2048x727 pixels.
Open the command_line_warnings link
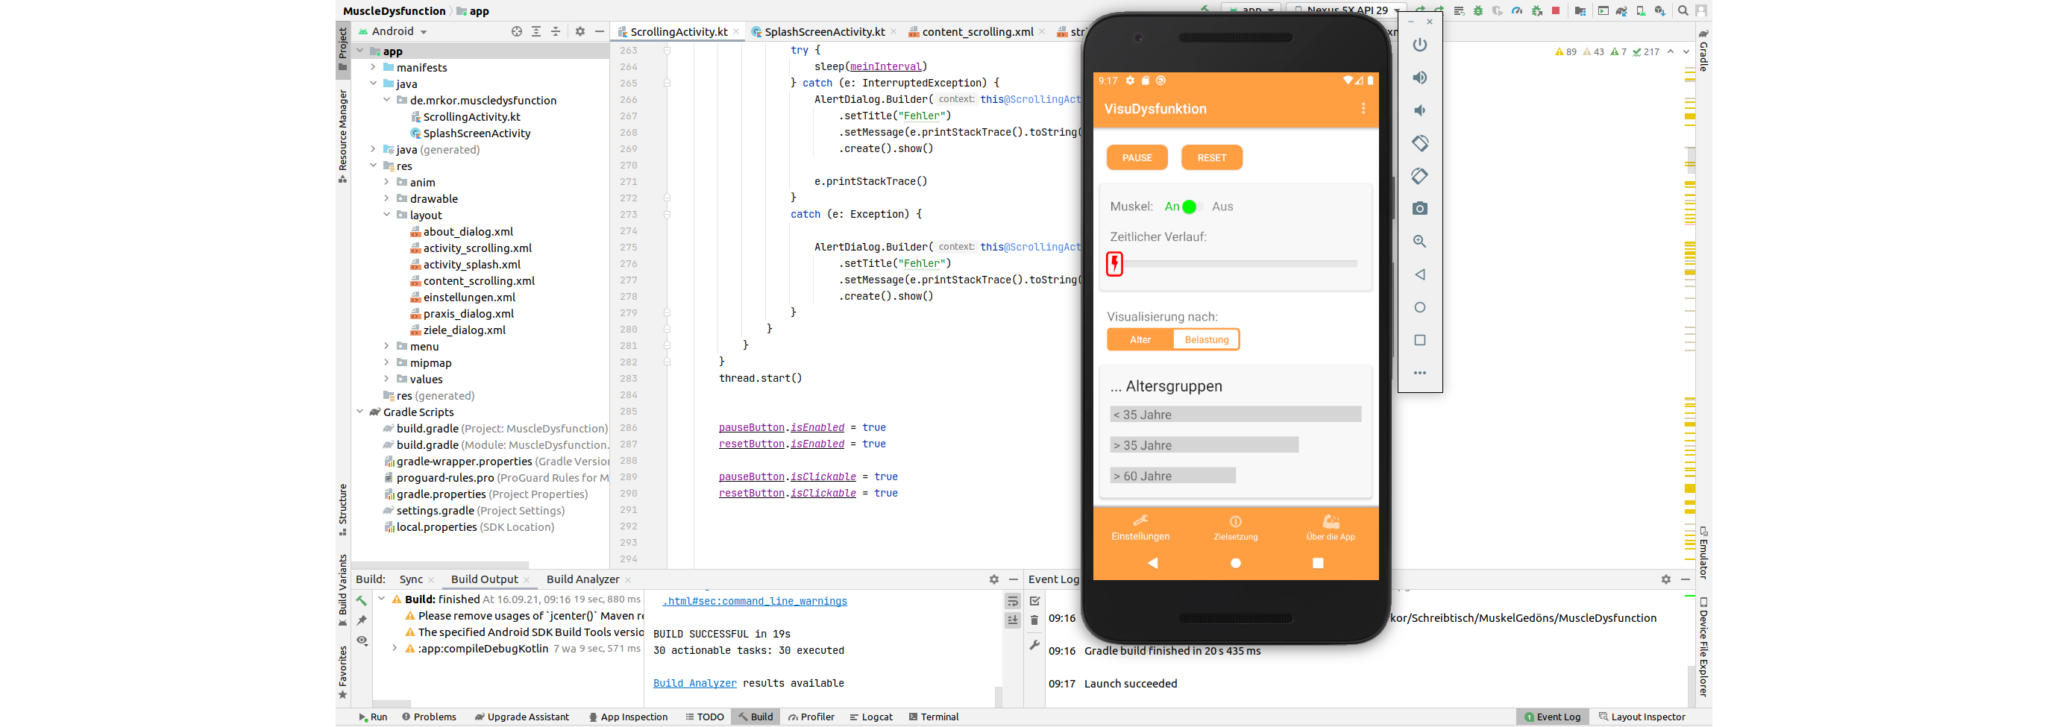click(x=754, y=601)
